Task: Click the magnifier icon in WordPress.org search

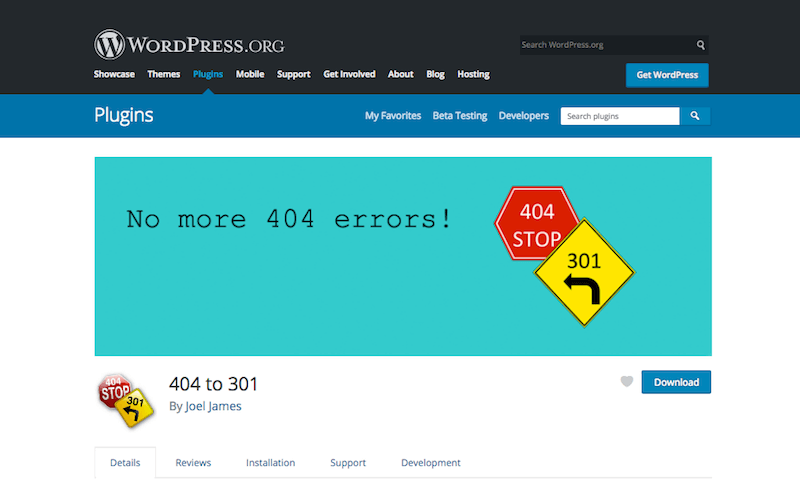Action: coord(701,45)
